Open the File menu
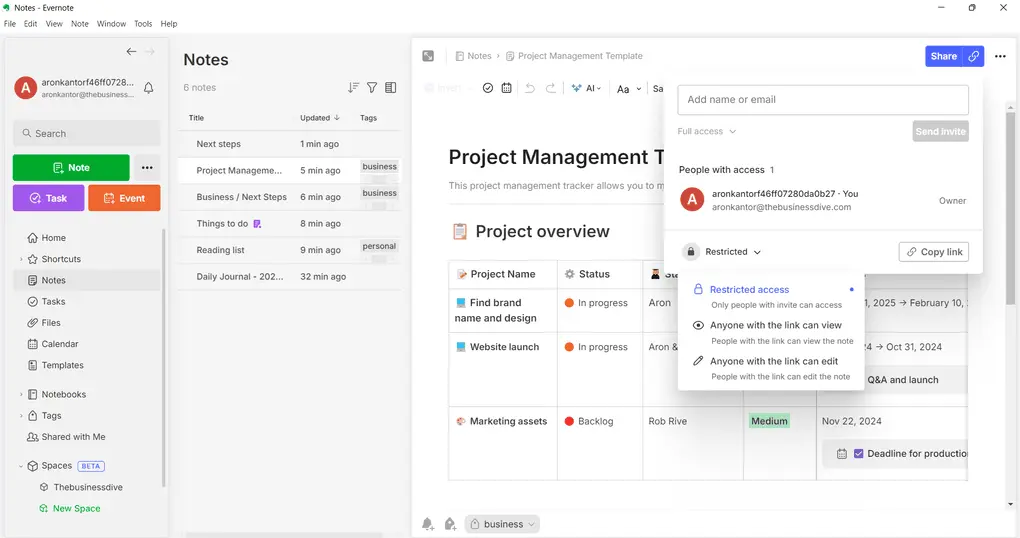1020x538 pixels. (10, 23)
